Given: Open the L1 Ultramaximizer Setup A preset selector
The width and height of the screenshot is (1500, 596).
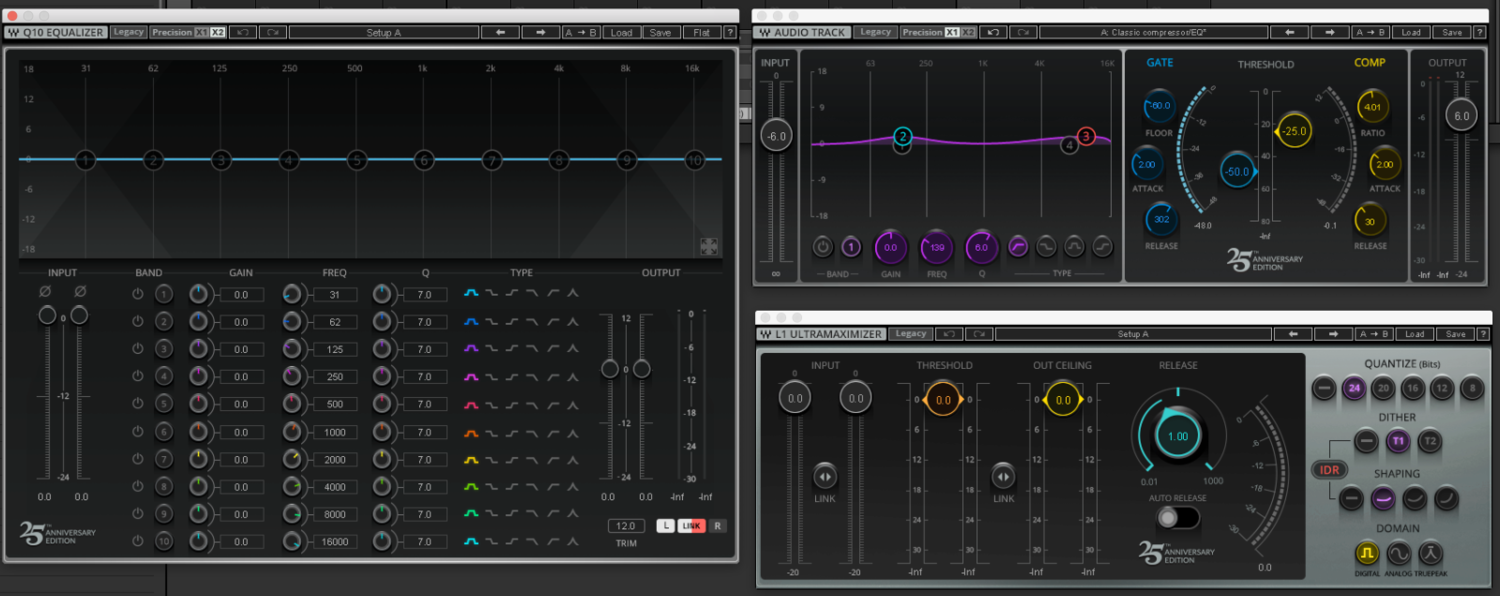Looking at the screenshot, I should pyautogui.click(x=1133, y=334).
